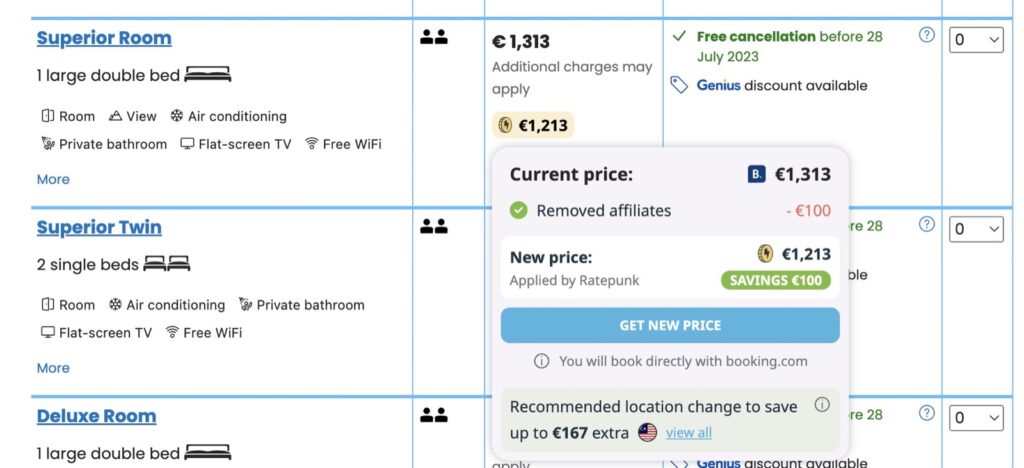This screenshot has height=468, width=1024.
Task: Open Superior Twin quantity dropdown
Action: pos(976,229)
